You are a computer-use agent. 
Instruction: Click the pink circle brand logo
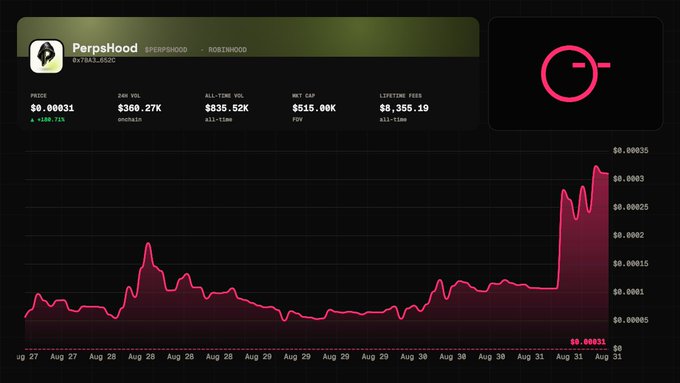coord(575,73)
